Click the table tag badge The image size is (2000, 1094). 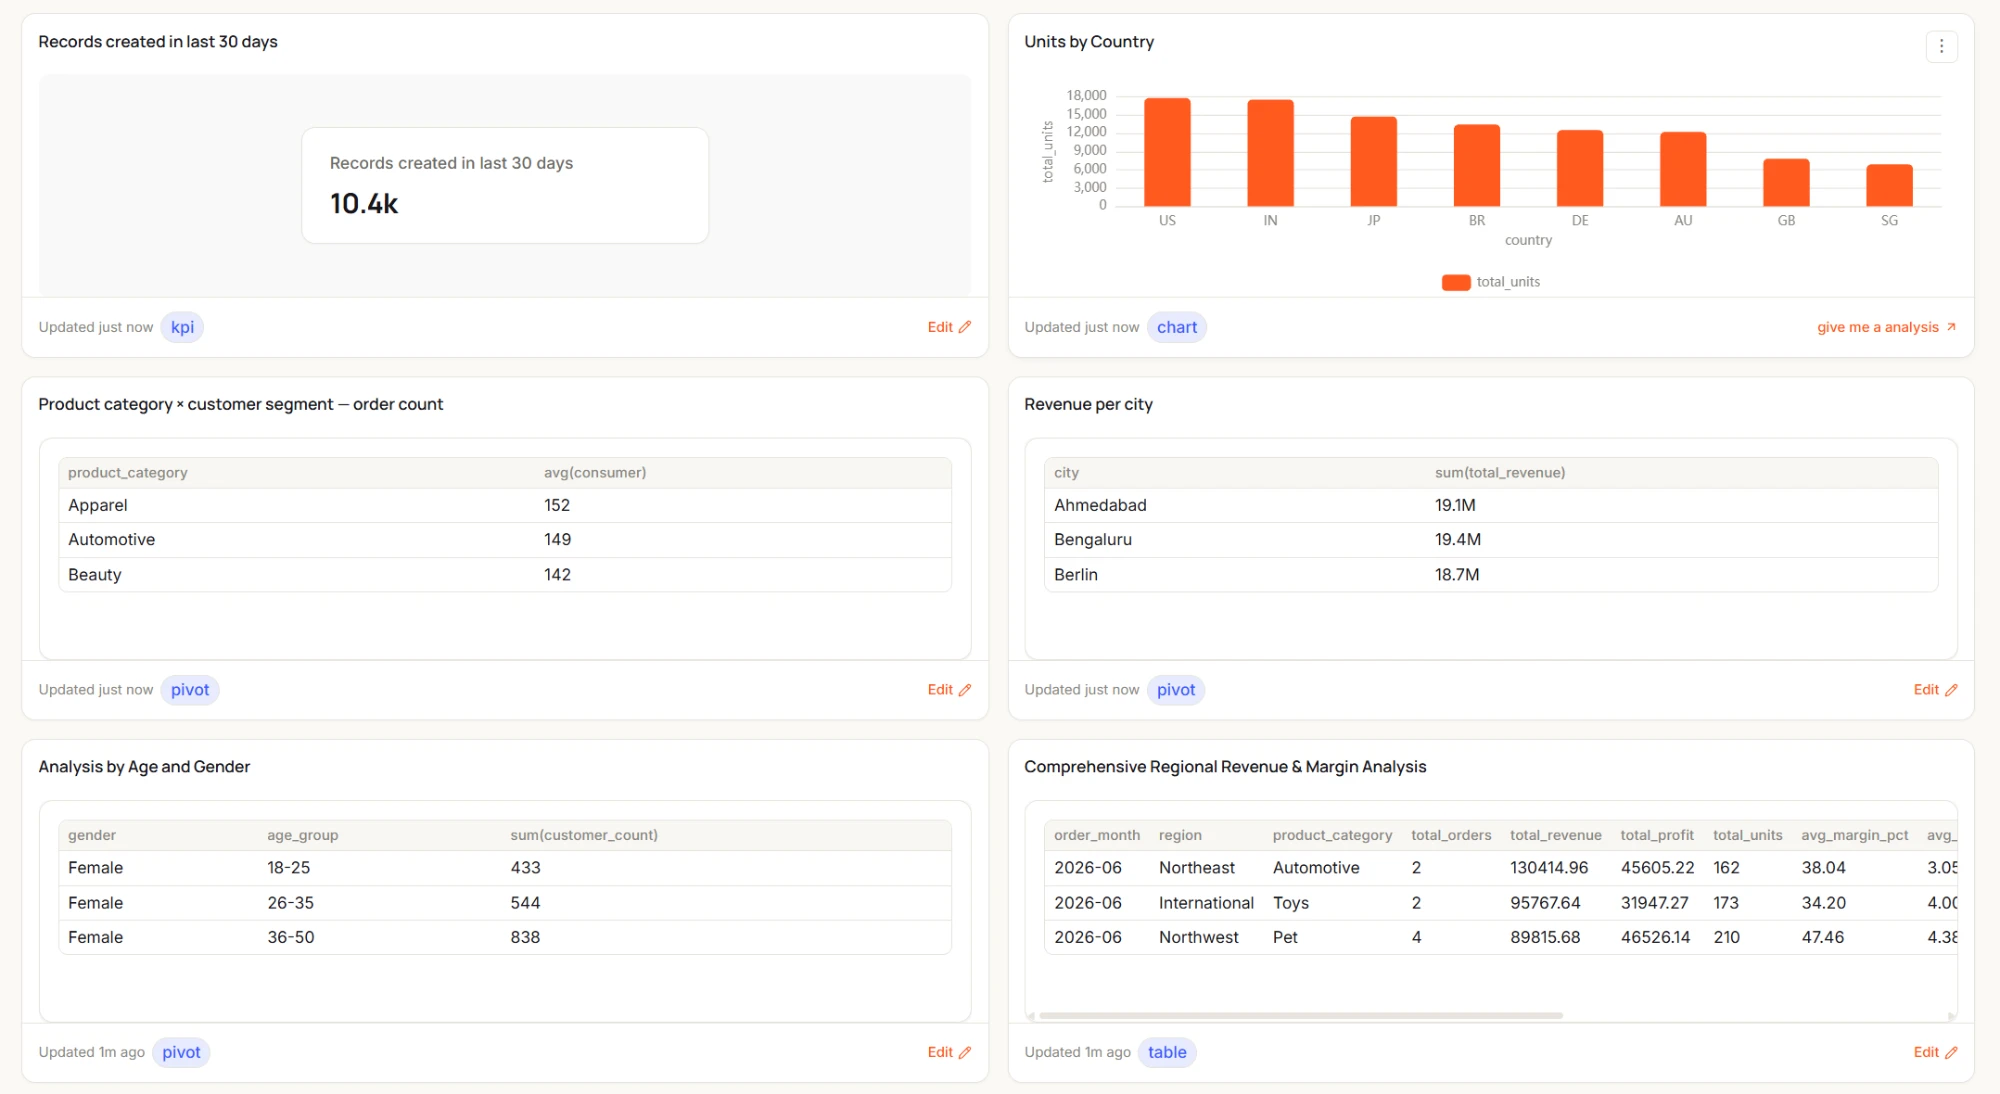coord(1167,1052)
